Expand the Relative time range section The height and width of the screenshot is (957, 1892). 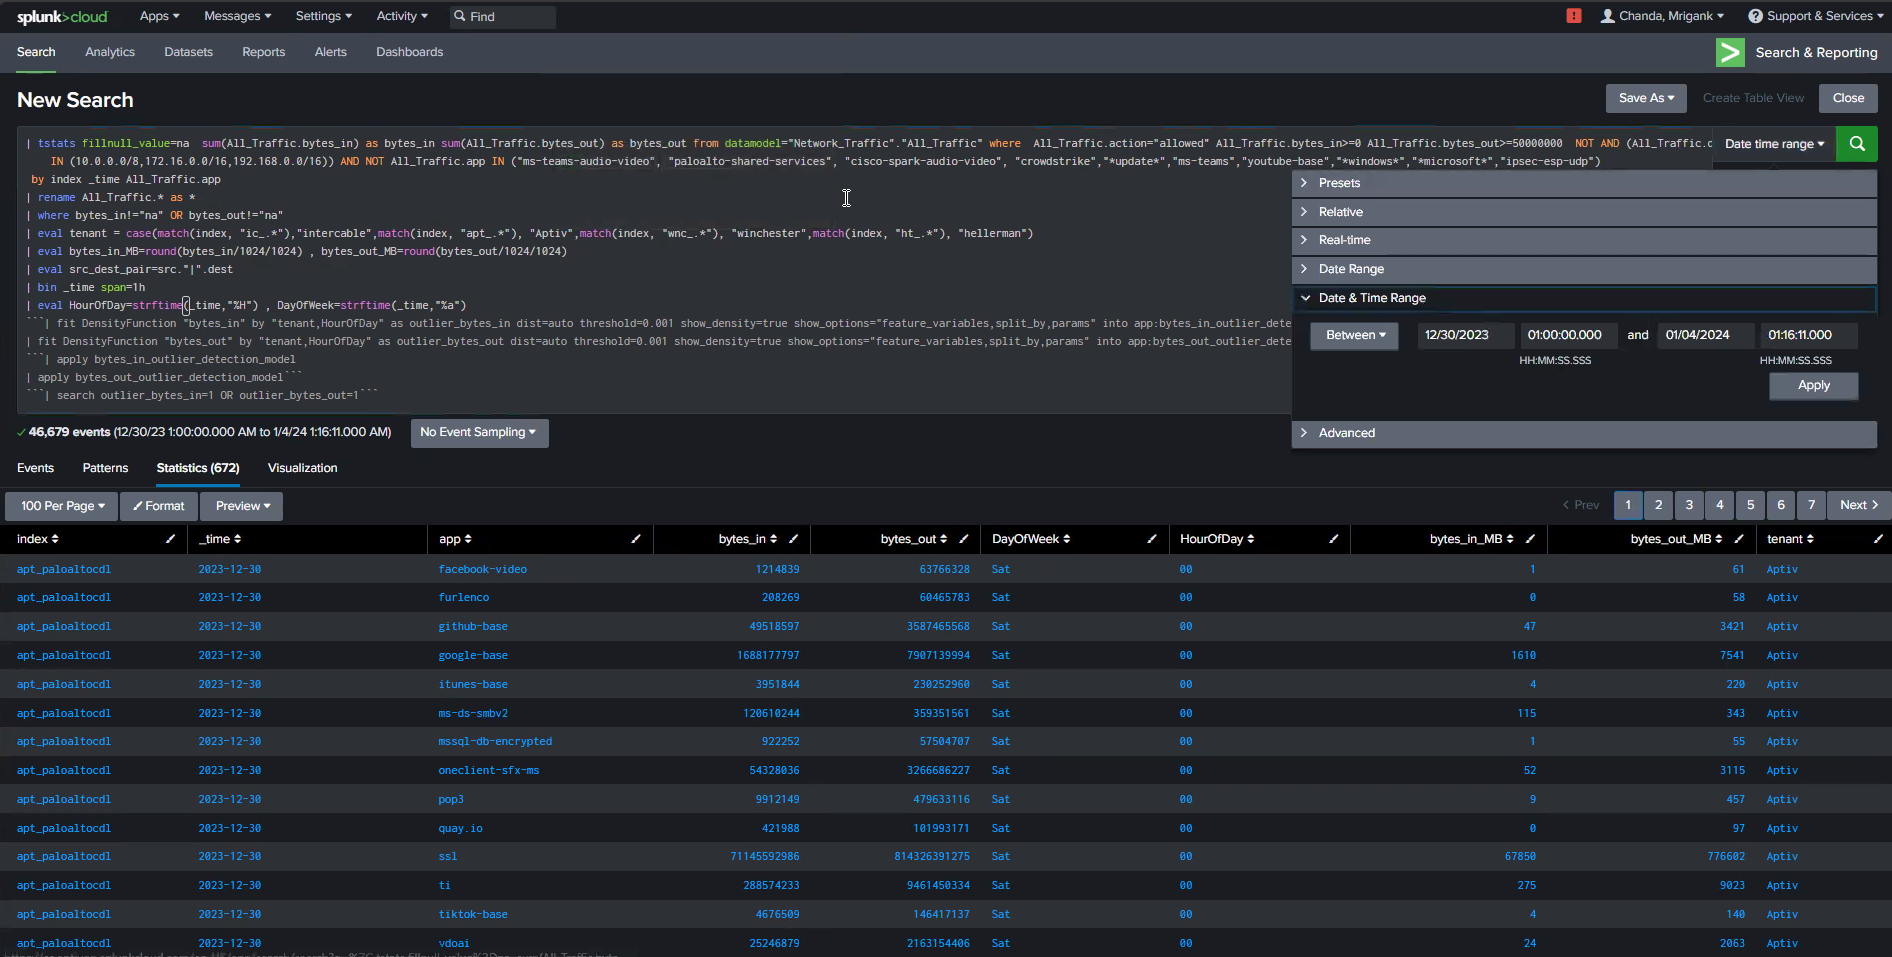pyautogui.click(x=1339, y=211)
